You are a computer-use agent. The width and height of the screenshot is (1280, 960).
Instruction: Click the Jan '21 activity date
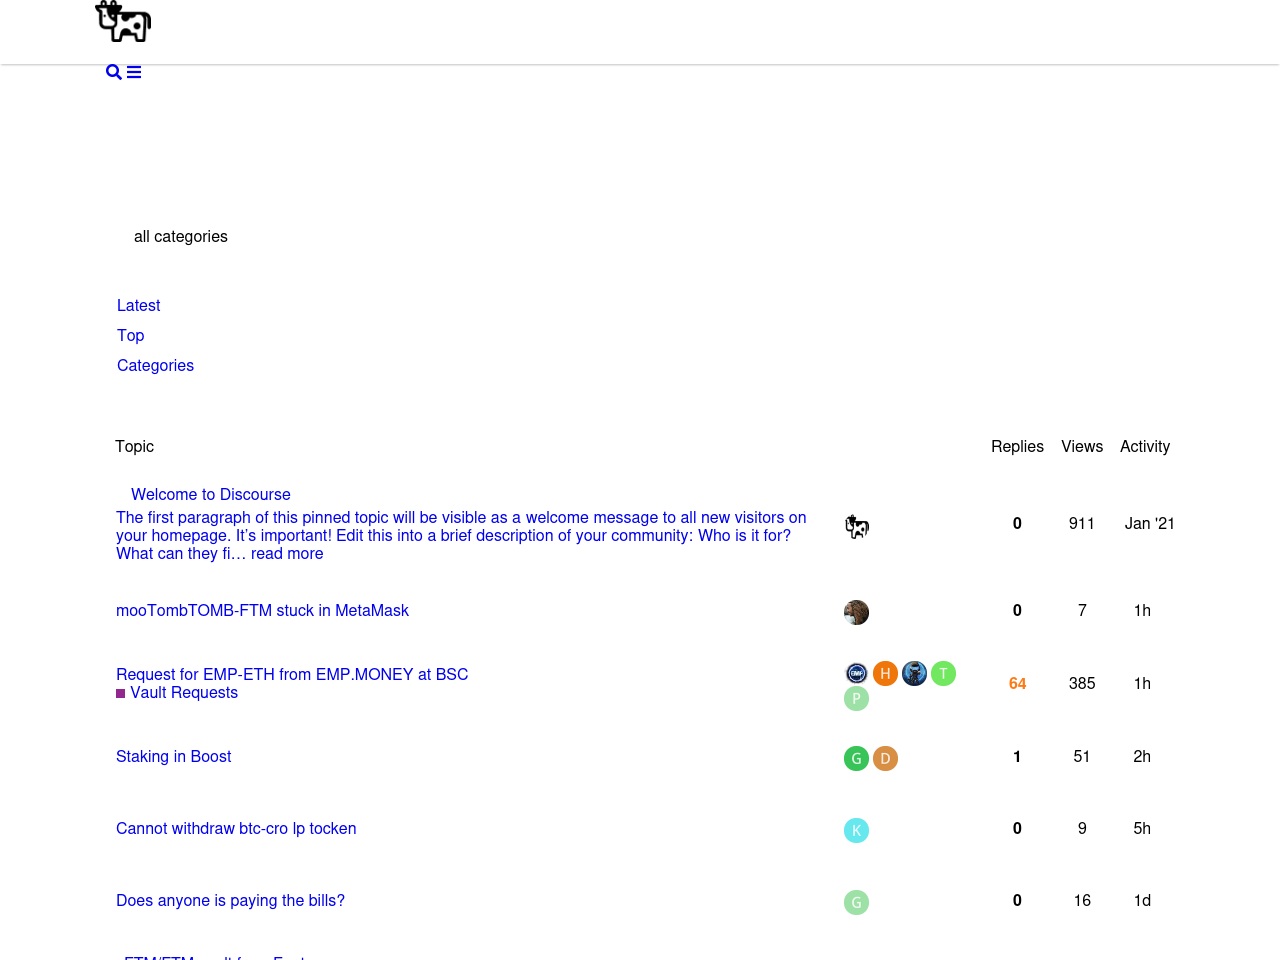1150,524
